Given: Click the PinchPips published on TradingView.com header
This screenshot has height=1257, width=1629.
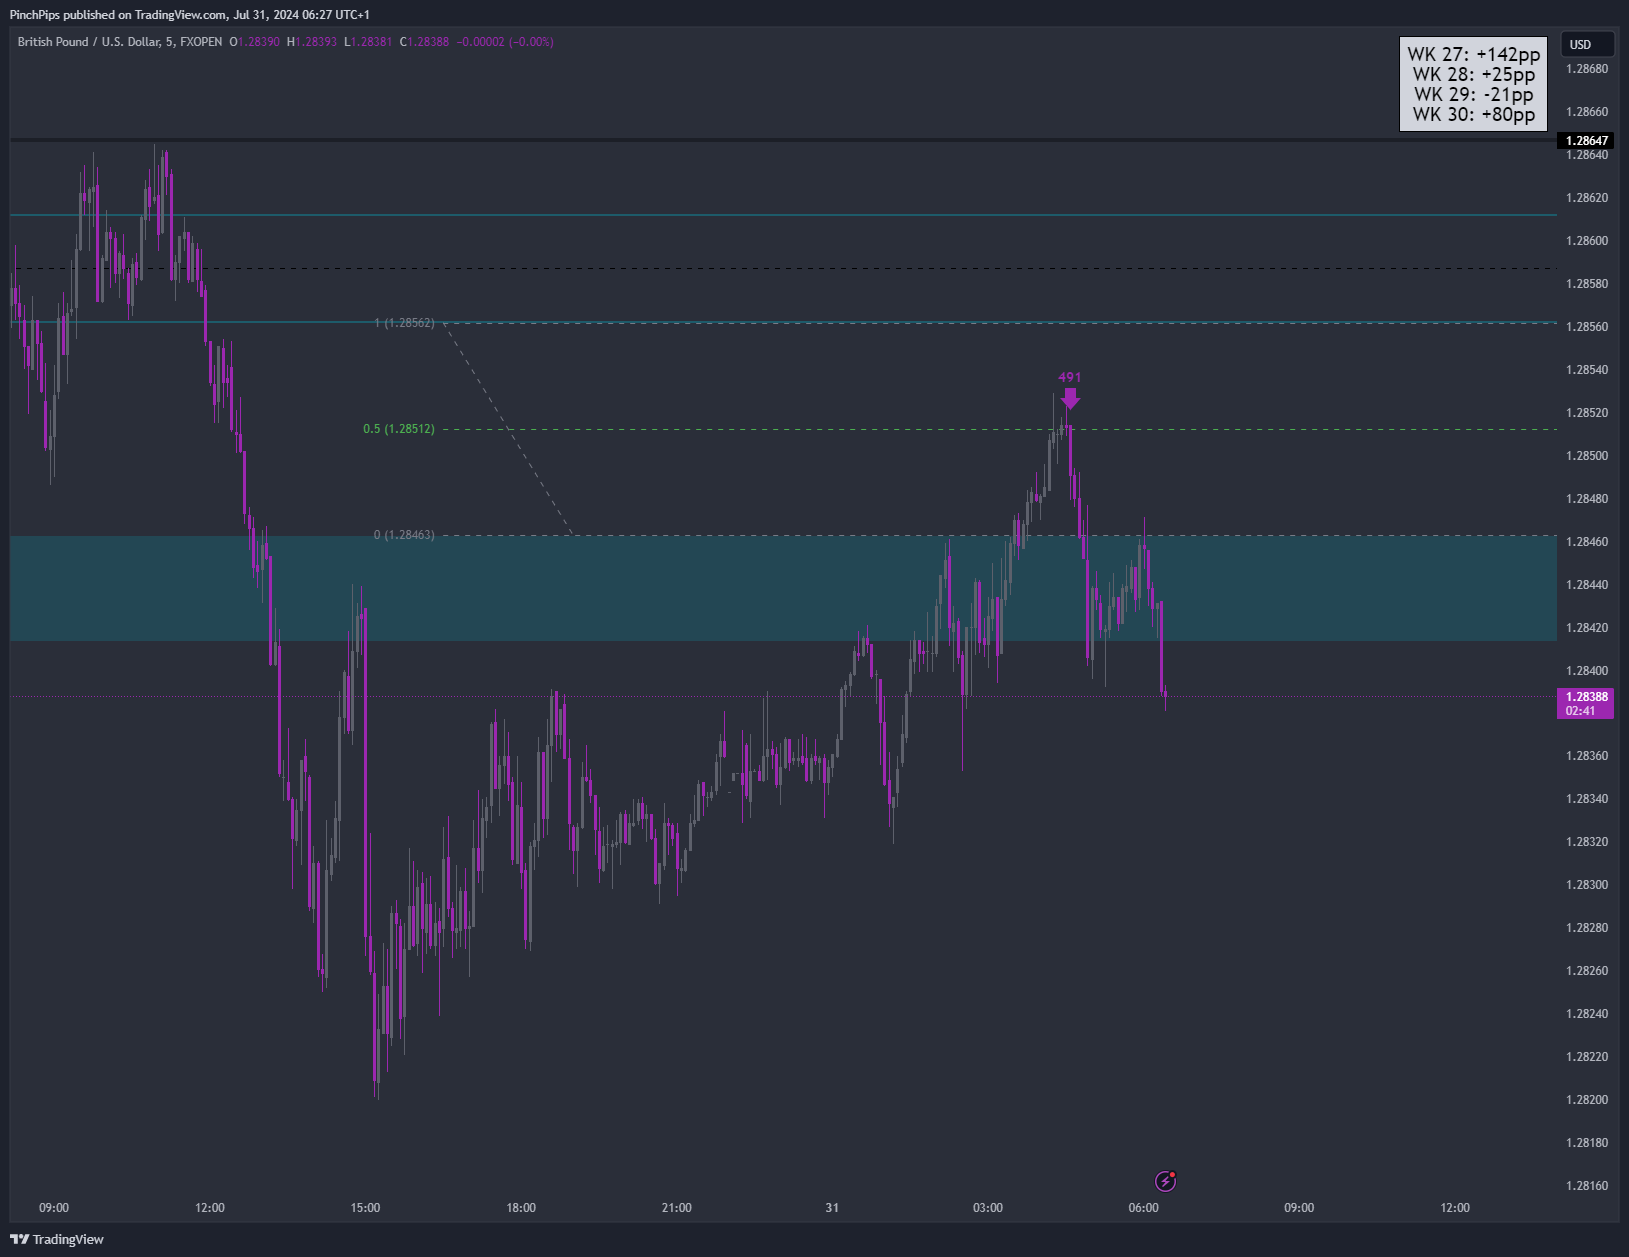Looking at the screenshot, I should pyautogui.click(x=190, y=15).
